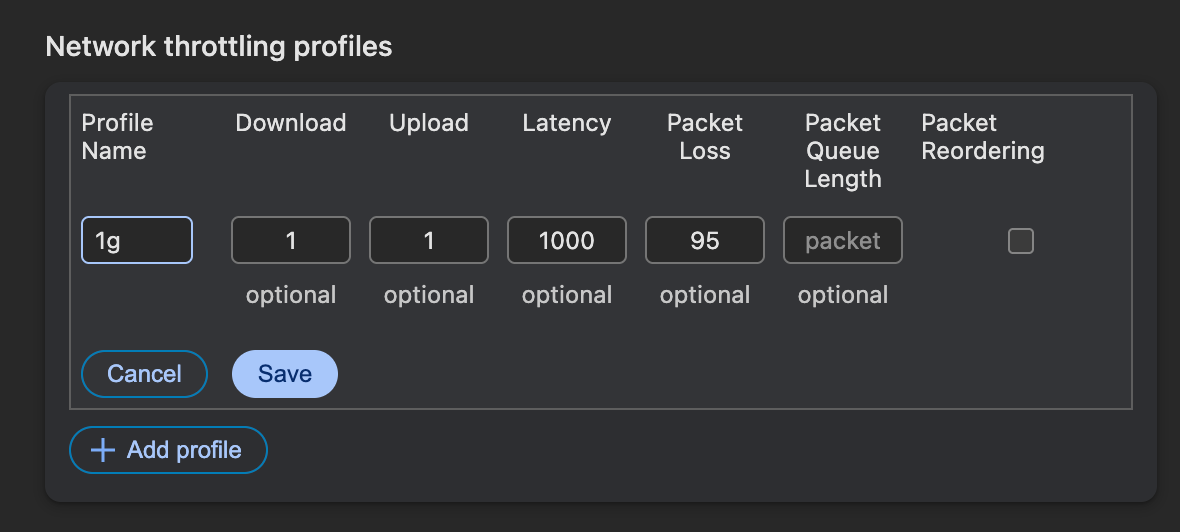
Task: Click the Network throttling profiles heading
Action: point(219,46)
